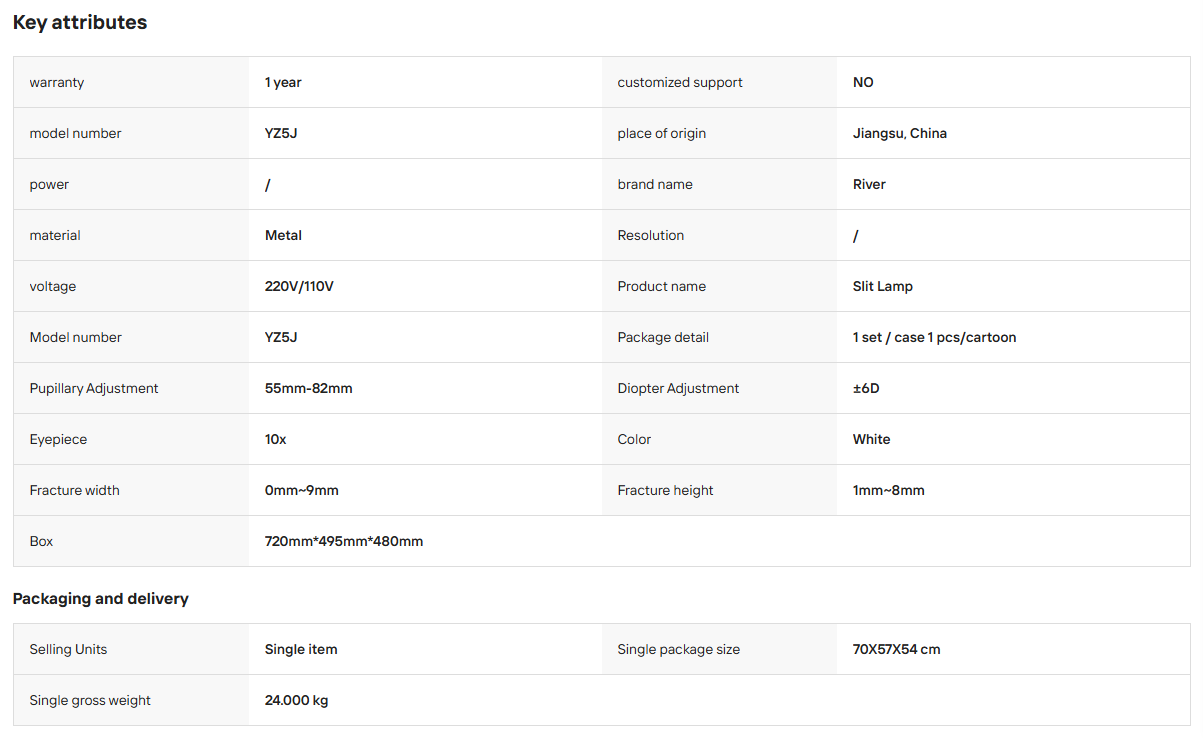Viewport: 1203px width, 742px height.
Task: Select the warranty value 1 year
Action: (x=283, y=82)
